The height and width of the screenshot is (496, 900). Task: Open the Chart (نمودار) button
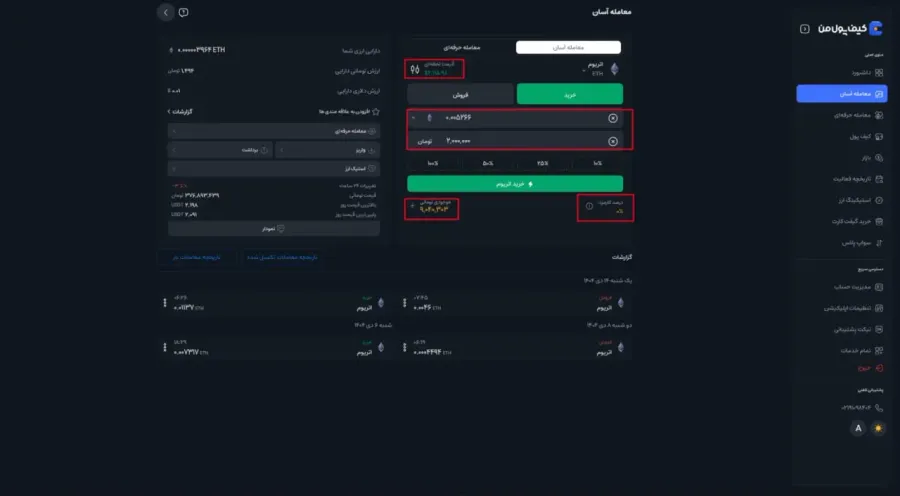(x=274, y=228)
